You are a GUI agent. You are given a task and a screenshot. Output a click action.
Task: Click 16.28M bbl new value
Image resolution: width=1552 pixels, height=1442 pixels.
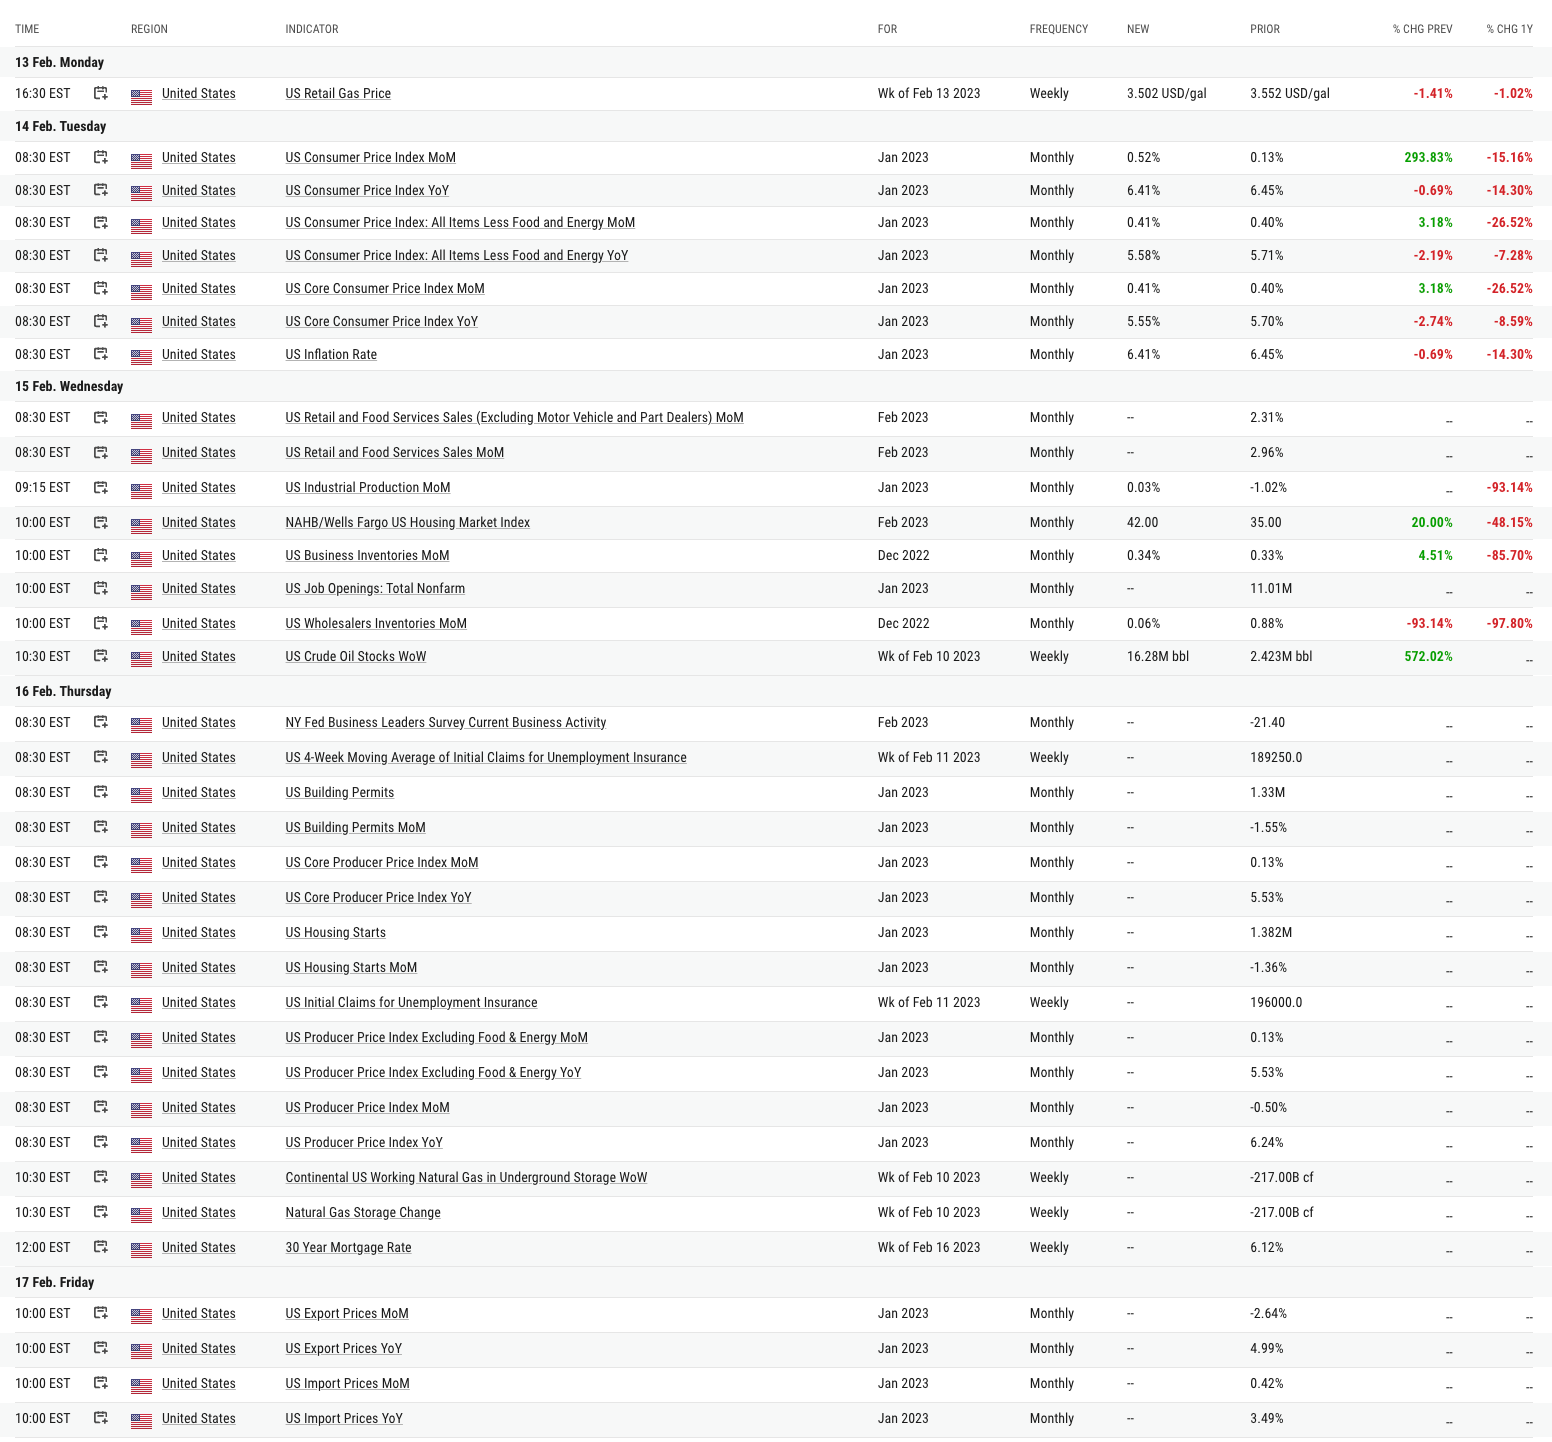(1158, 656)
